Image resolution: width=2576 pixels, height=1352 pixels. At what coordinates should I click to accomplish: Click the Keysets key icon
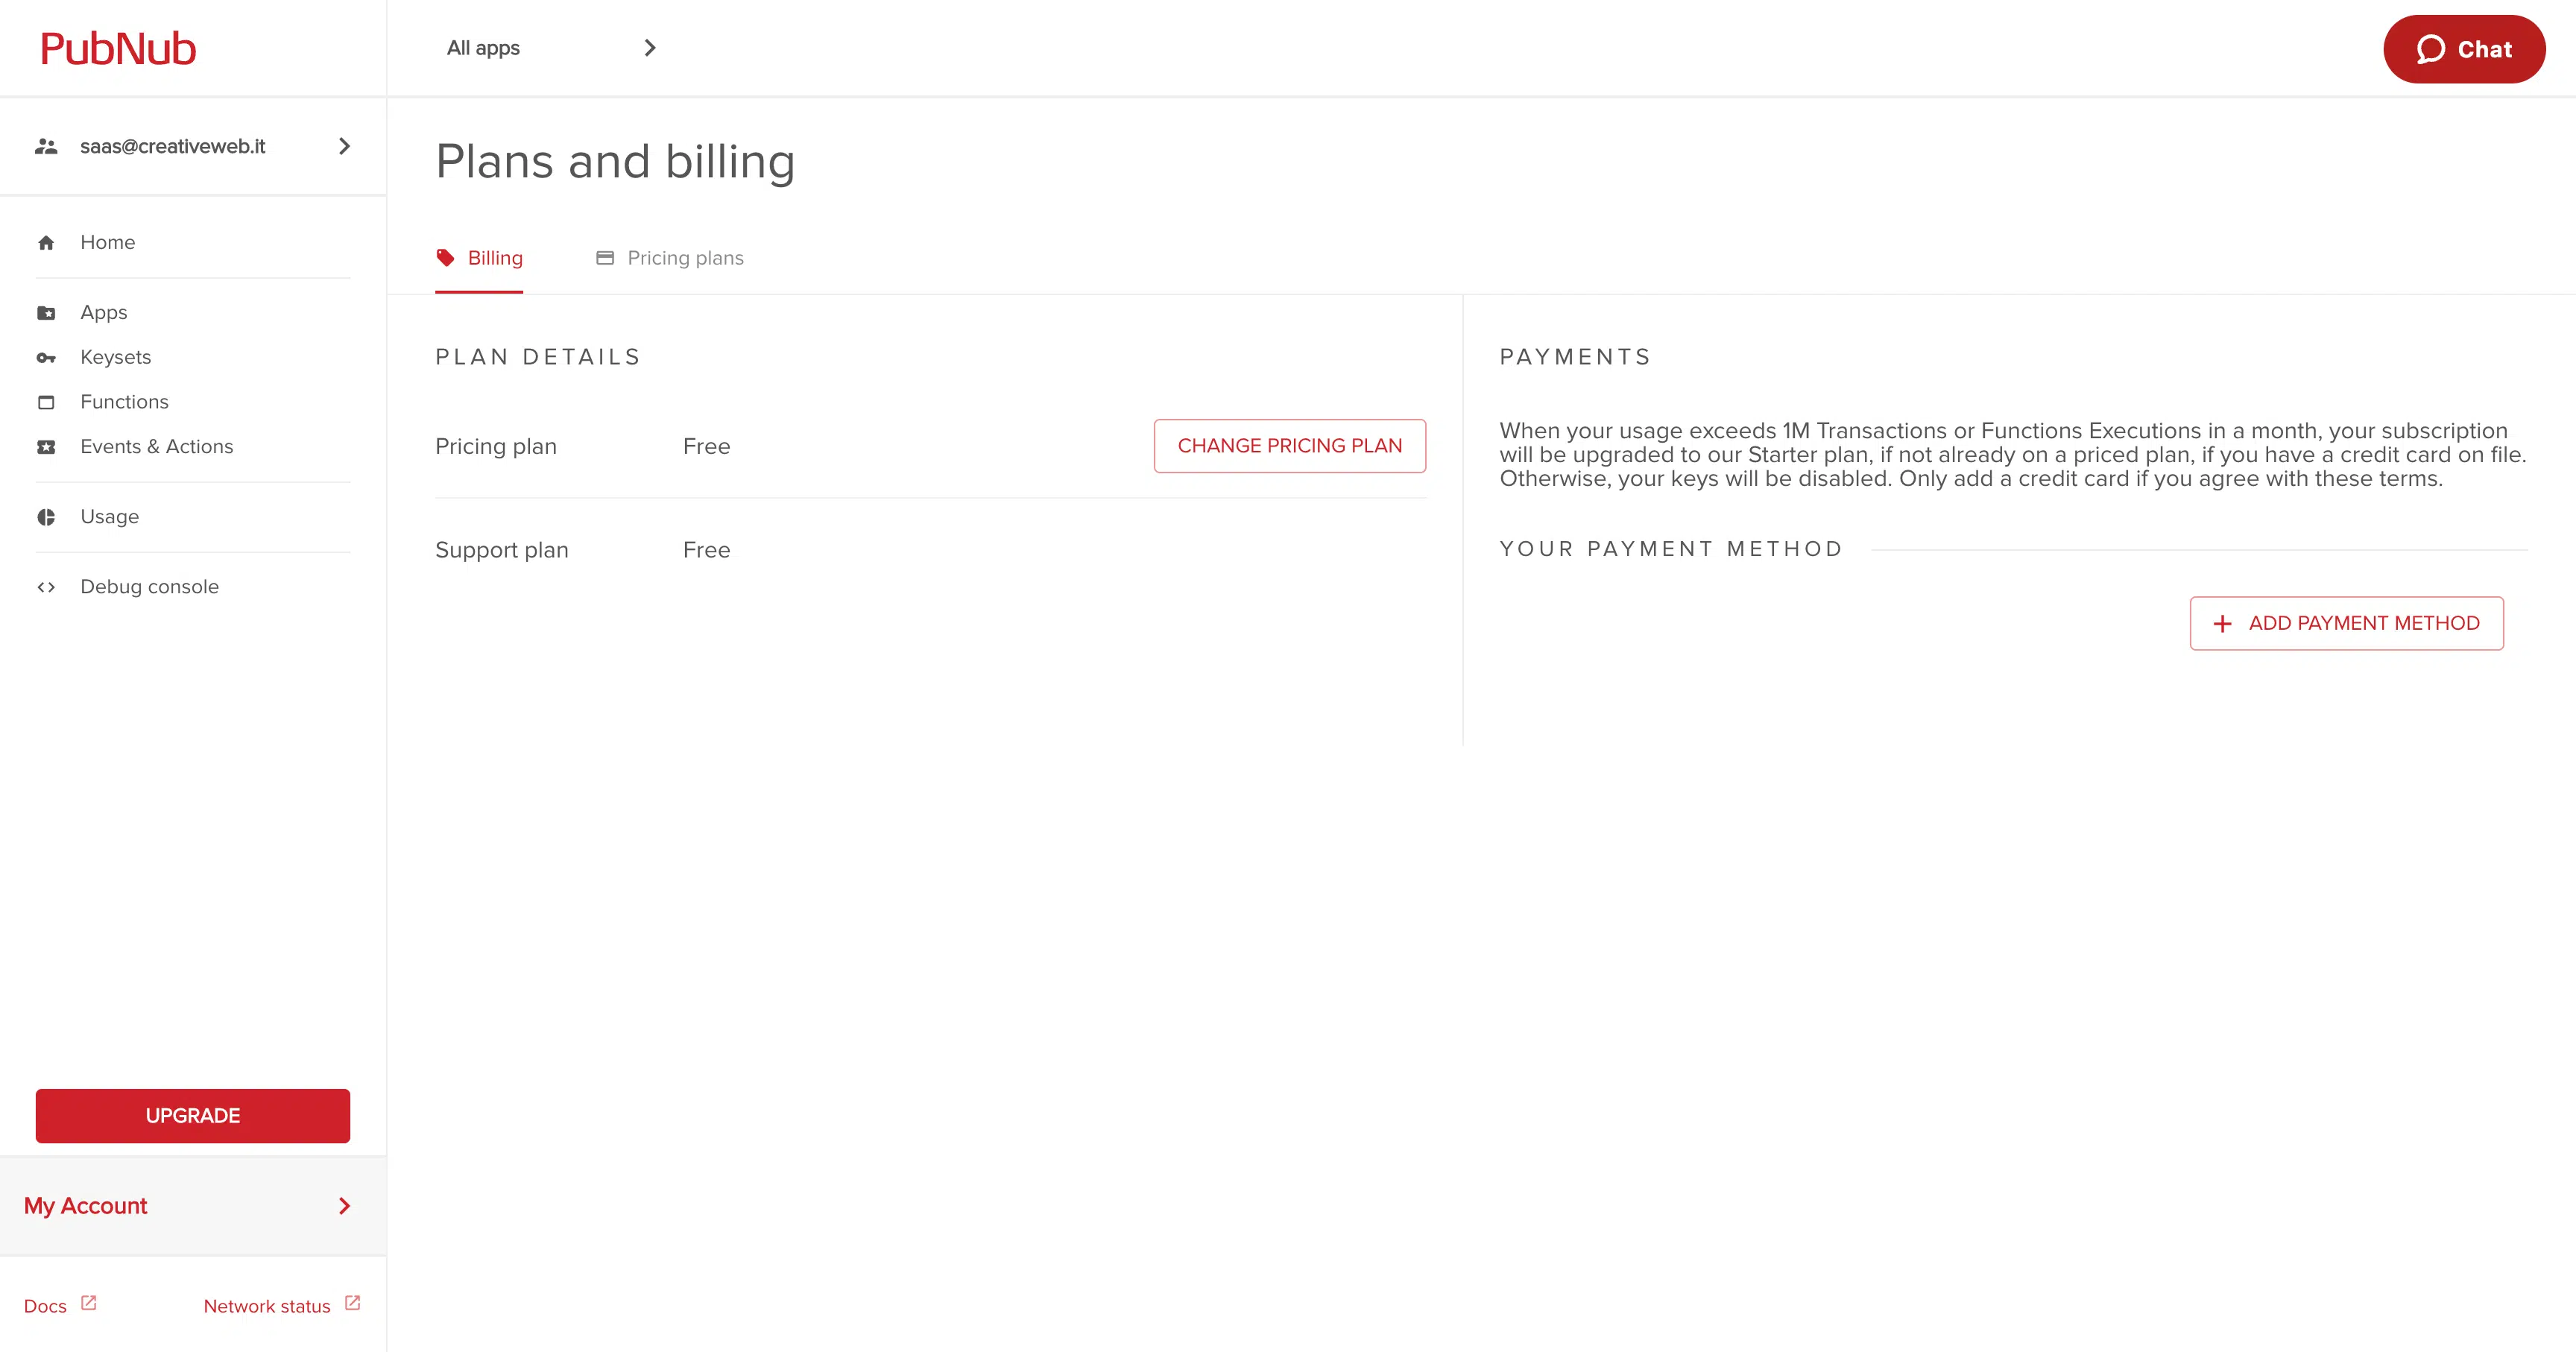coord(46,358)
